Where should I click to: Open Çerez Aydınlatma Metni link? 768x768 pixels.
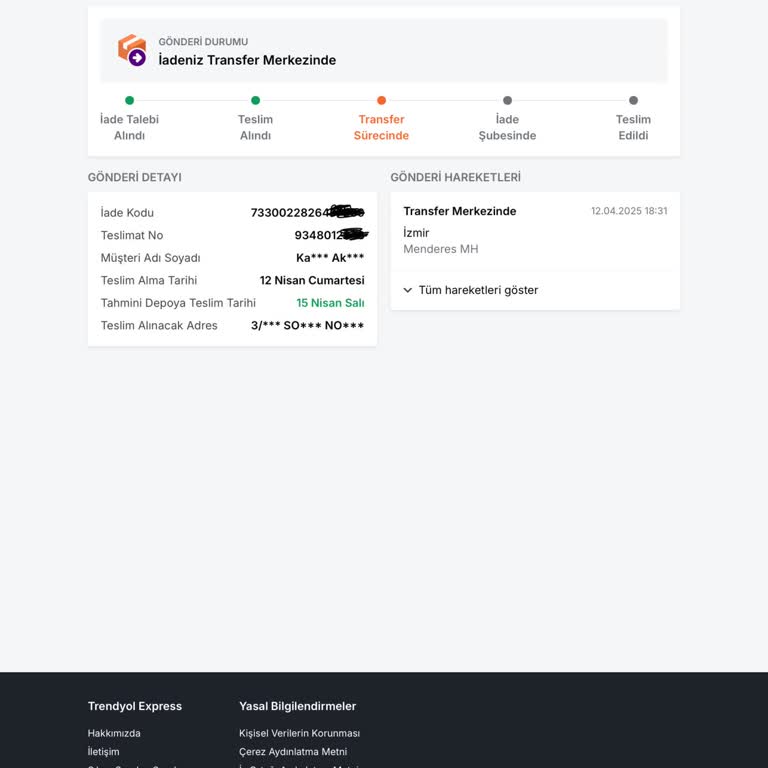[x=293, y=751]
